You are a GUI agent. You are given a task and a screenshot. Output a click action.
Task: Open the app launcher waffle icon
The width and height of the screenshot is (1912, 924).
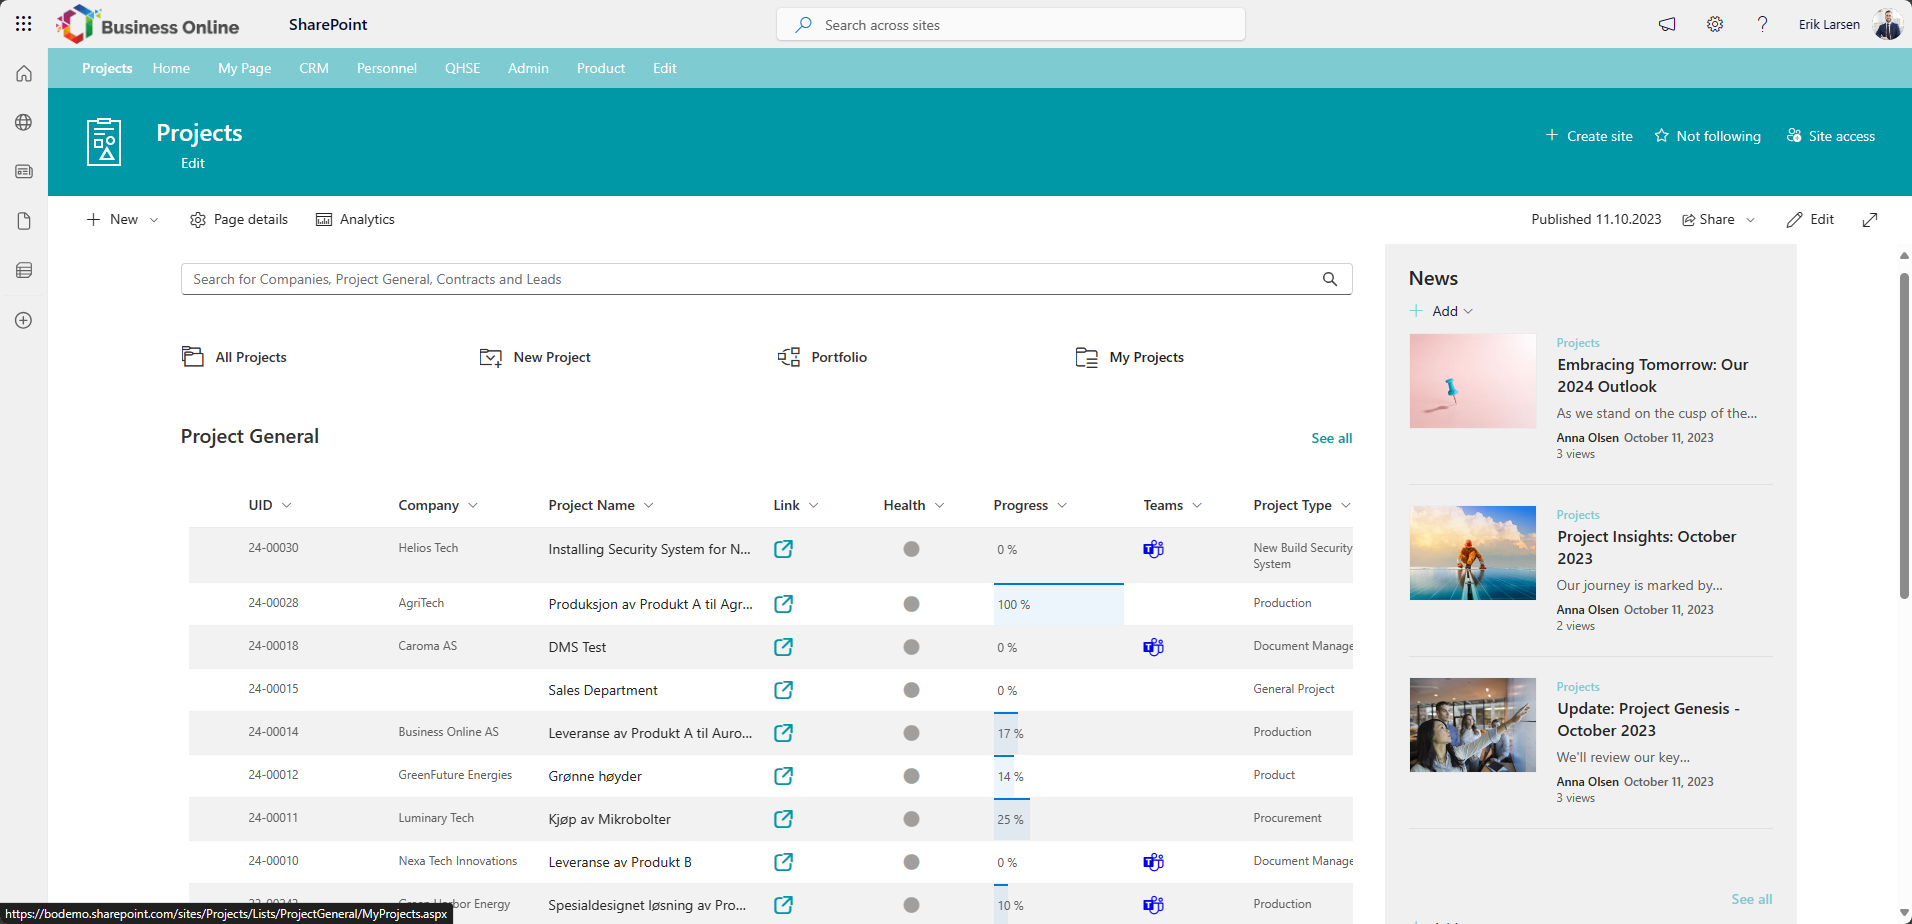coord(24,24)
